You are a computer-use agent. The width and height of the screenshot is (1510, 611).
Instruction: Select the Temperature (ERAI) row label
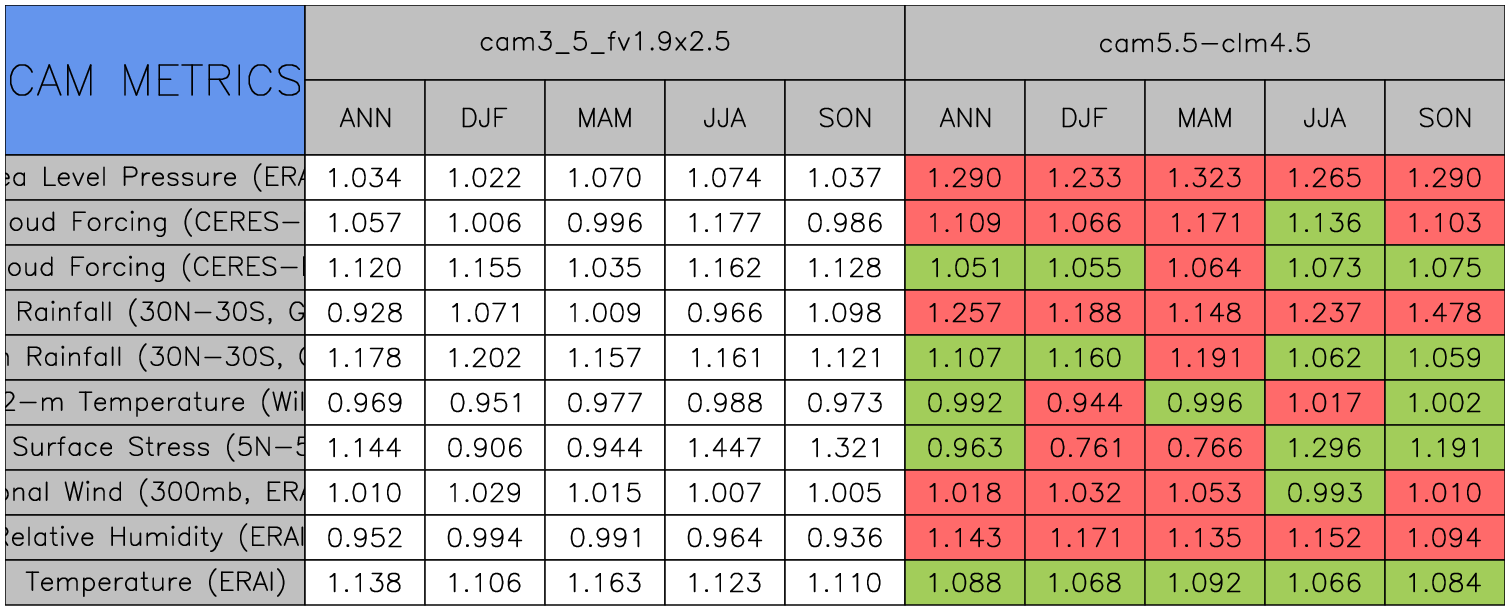click(155, 582)
